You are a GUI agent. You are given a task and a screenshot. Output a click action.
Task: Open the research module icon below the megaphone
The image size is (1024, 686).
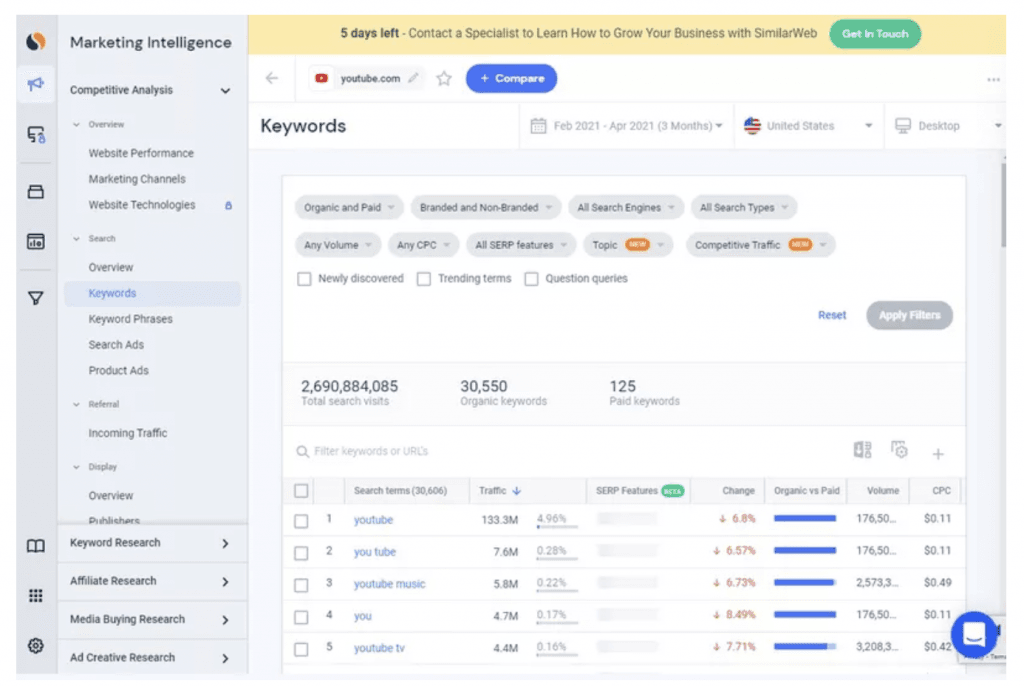point(36,135)
